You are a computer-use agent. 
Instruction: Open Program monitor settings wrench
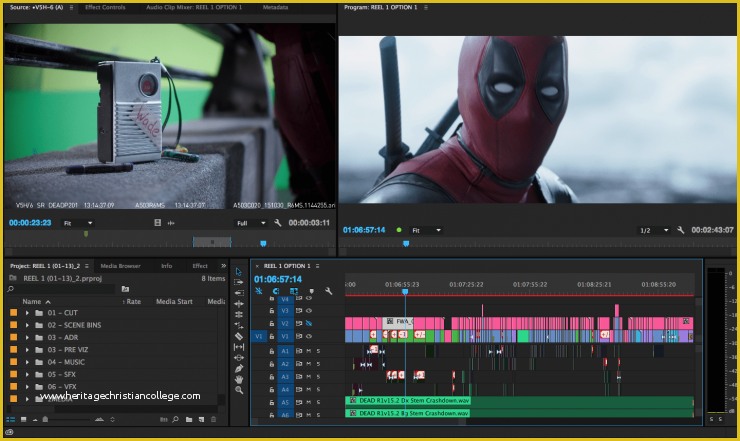[681, 230]
